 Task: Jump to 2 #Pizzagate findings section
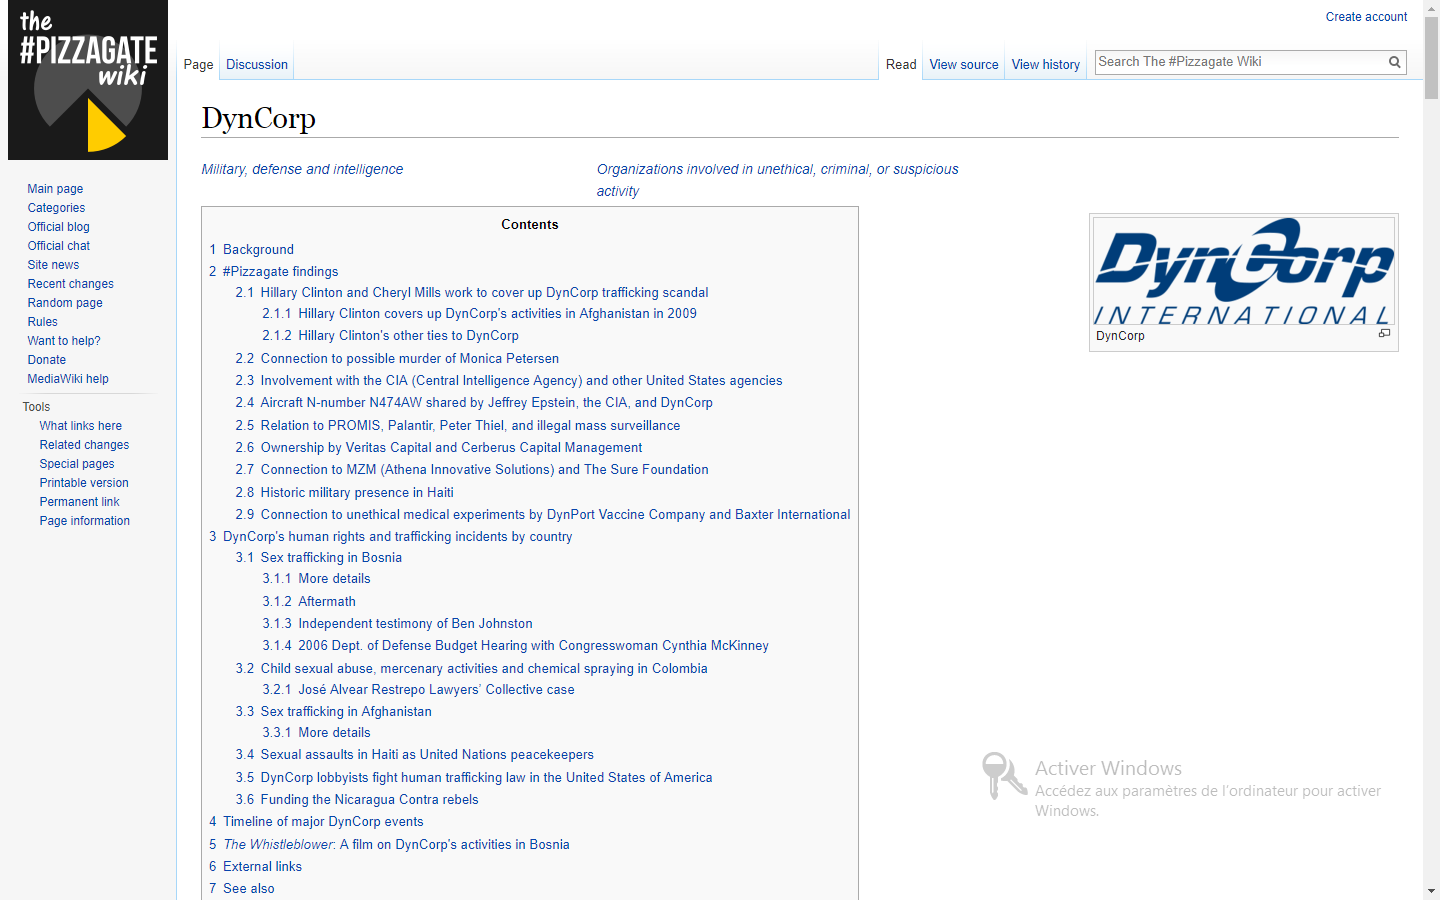pyautogui.click(x=273, y=272)
